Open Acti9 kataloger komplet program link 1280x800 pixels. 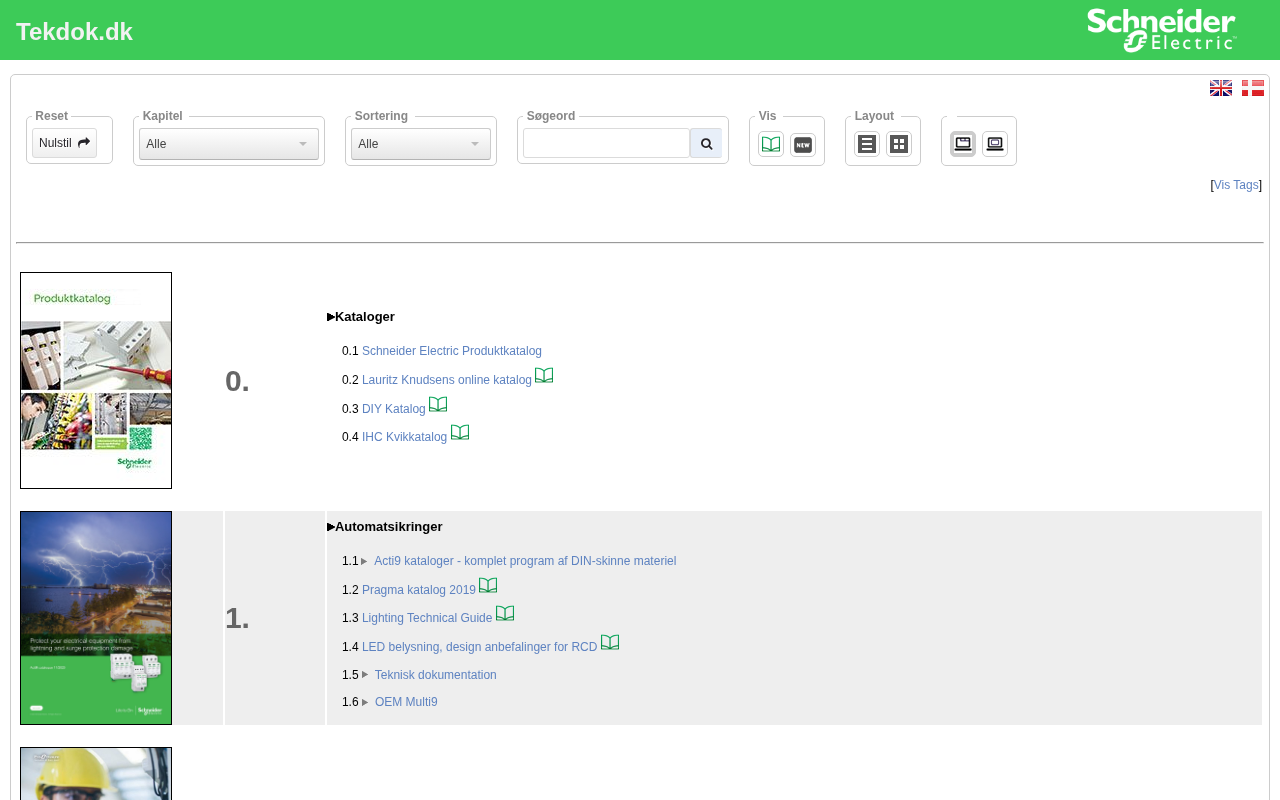(525, 561)
